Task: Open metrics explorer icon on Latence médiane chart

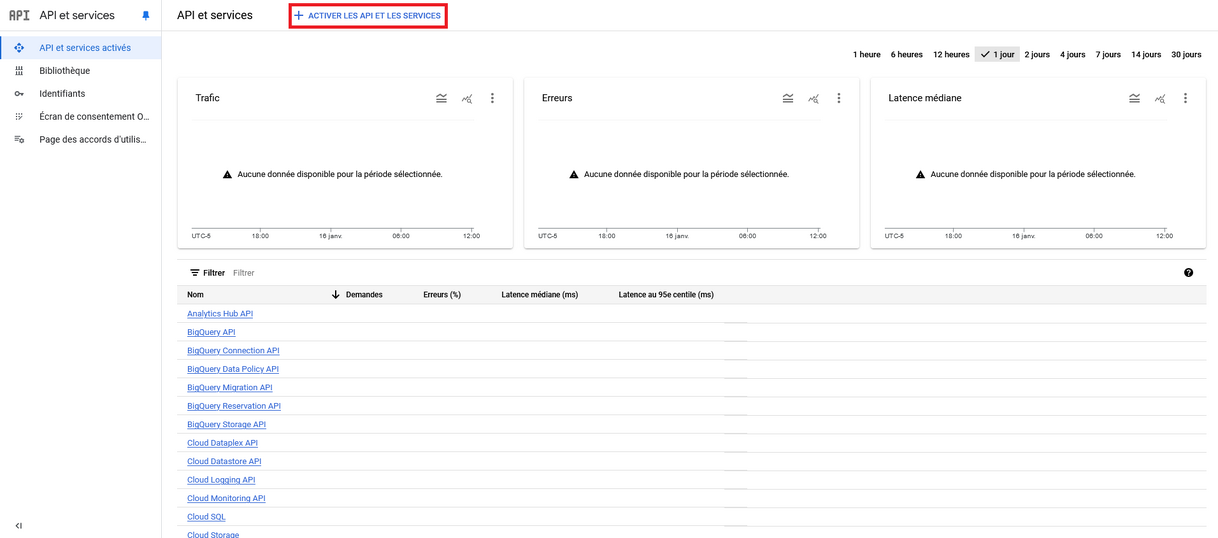Action: 1160,99
